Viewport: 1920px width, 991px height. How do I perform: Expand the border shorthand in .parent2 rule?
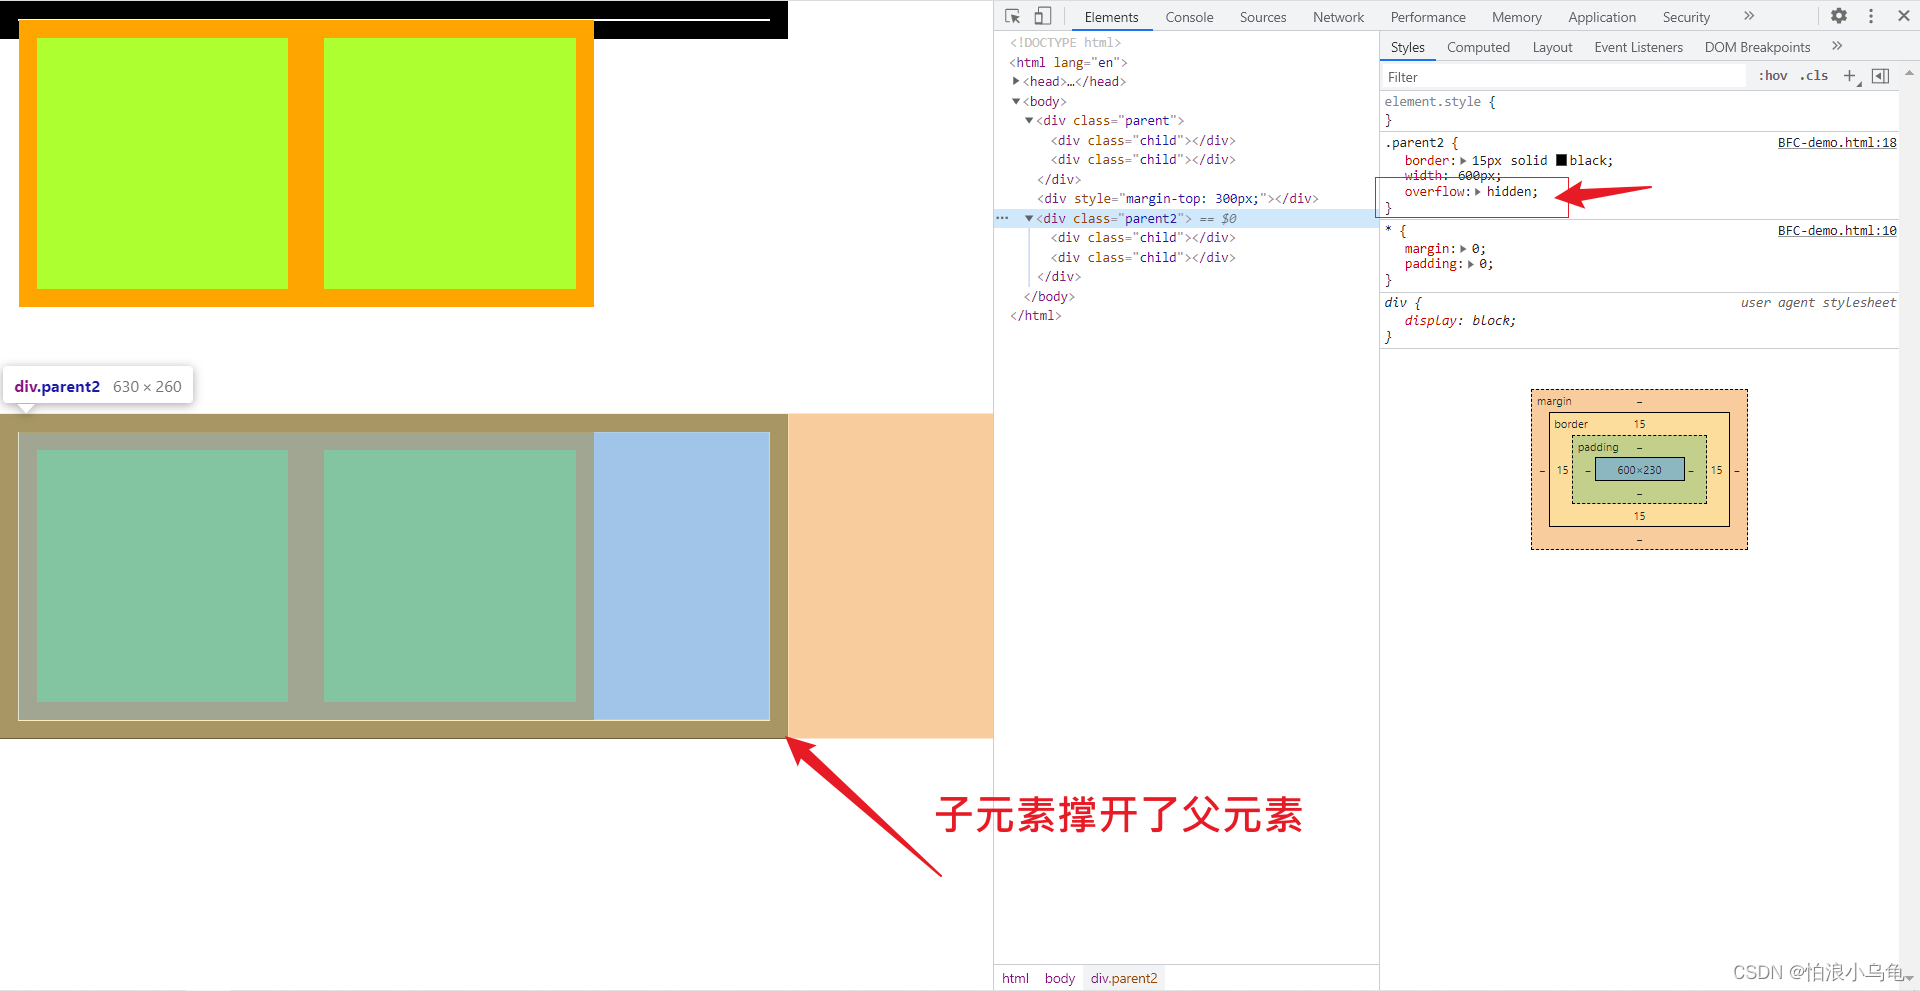click(x=1463, y=160)
